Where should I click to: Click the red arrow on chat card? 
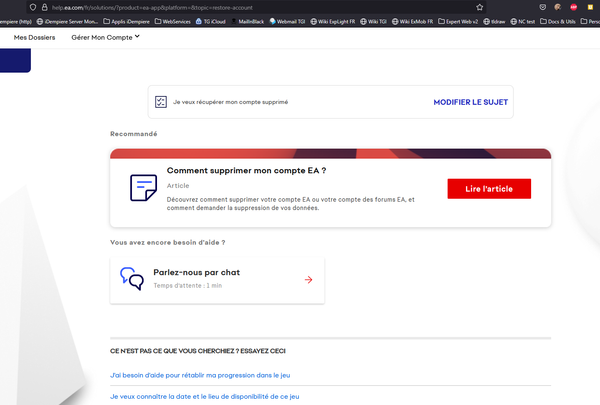coord(308,280)
